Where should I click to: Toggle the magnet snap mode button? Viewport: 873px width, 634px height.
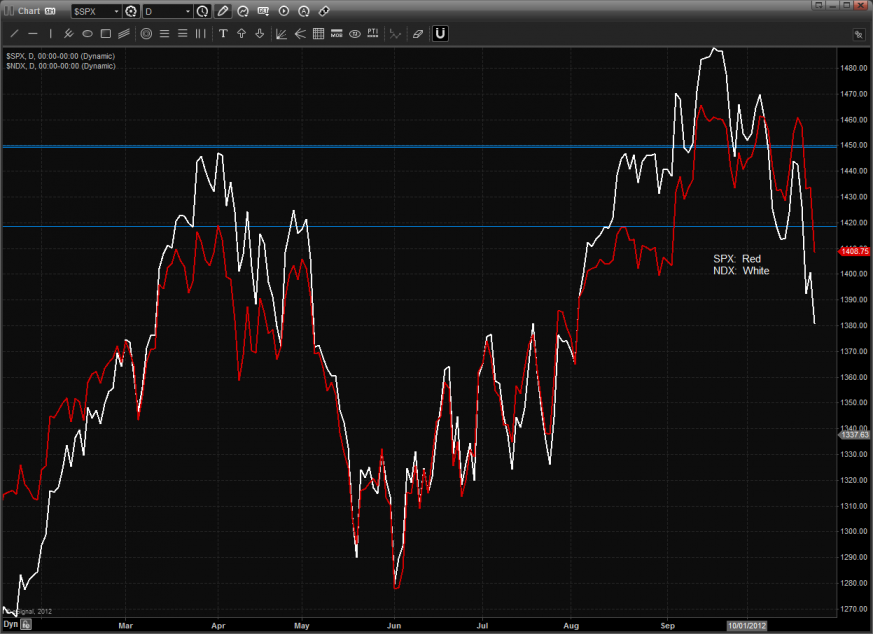pos(440,33)
